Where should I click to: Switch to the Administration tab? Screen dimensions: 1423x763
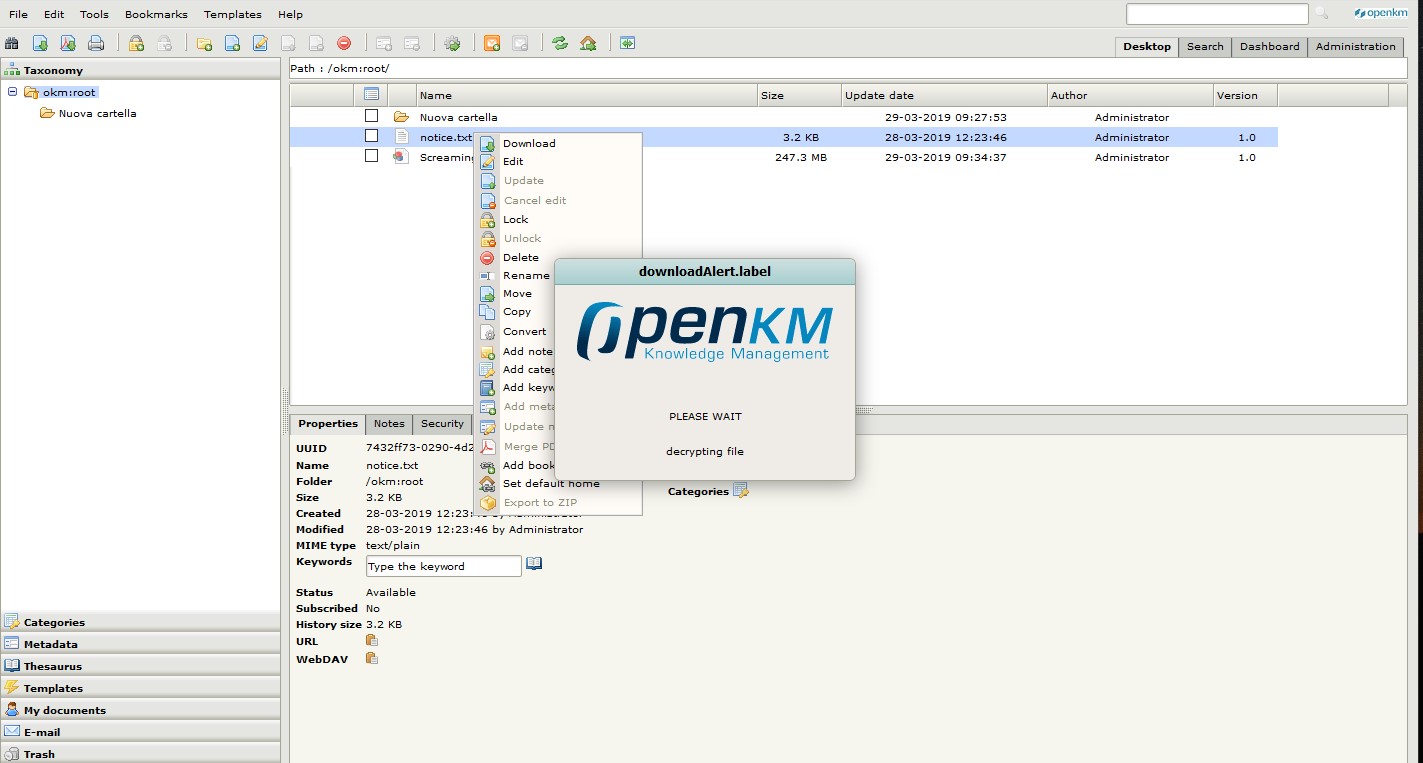point(1355,46)
